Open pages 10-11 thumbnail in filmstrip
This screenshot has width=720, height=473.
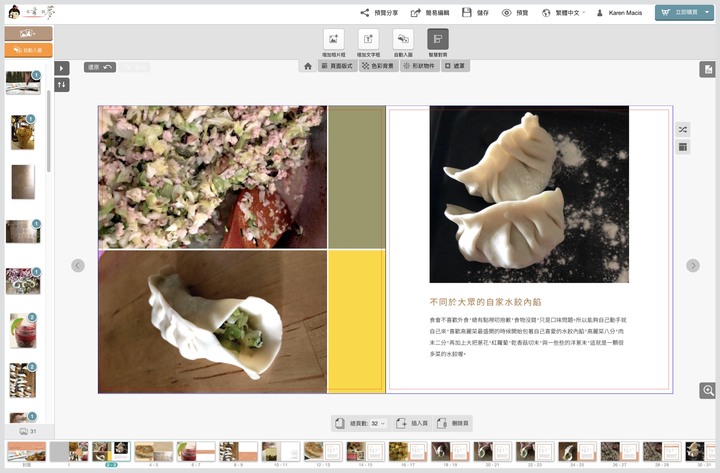281,451
